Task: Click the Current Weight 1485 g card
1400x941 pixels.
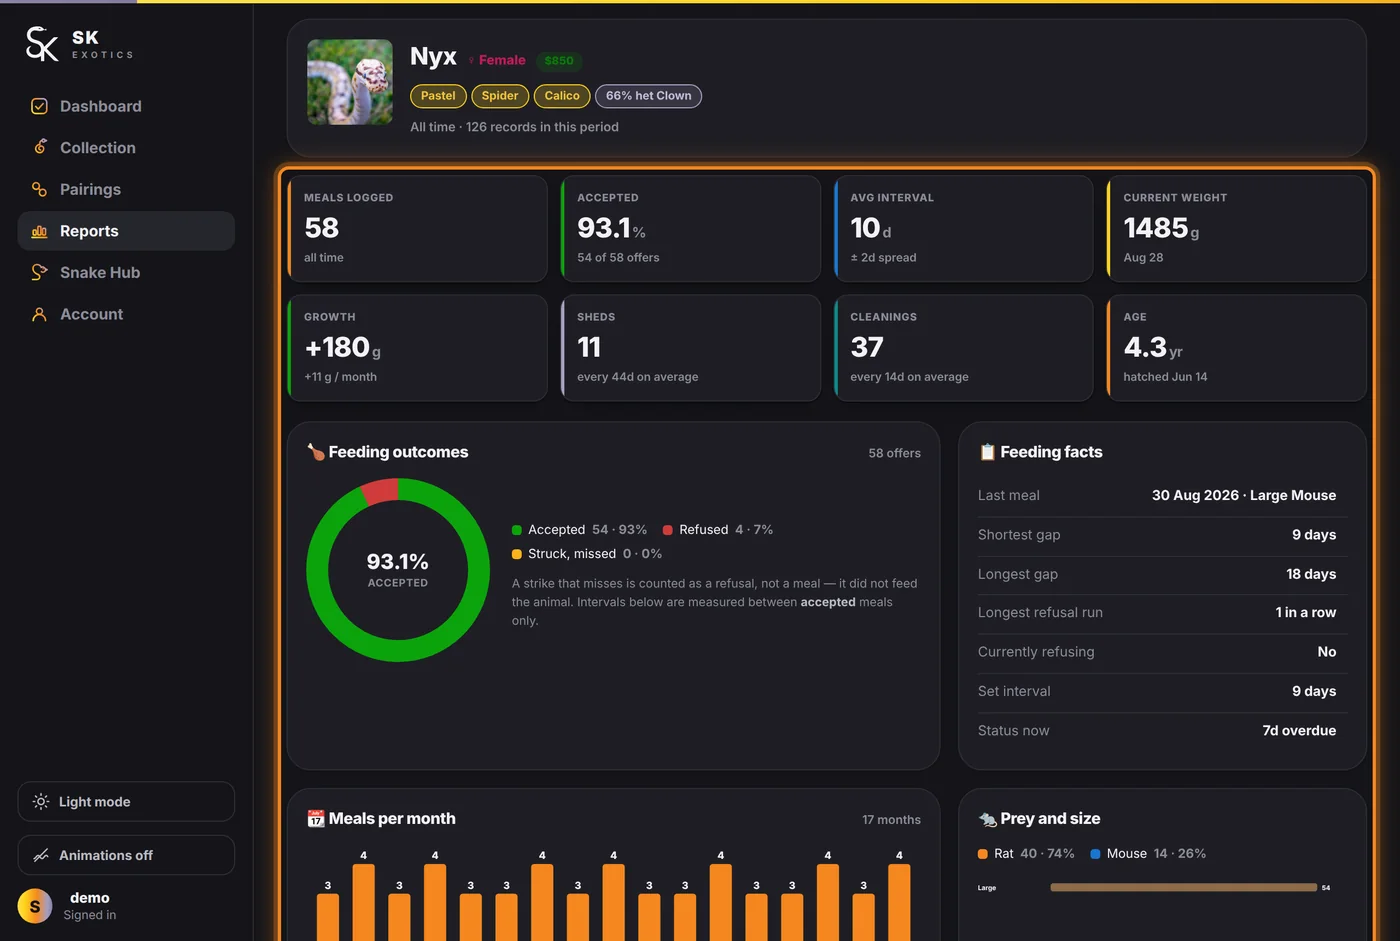Action: [1237, 229]
